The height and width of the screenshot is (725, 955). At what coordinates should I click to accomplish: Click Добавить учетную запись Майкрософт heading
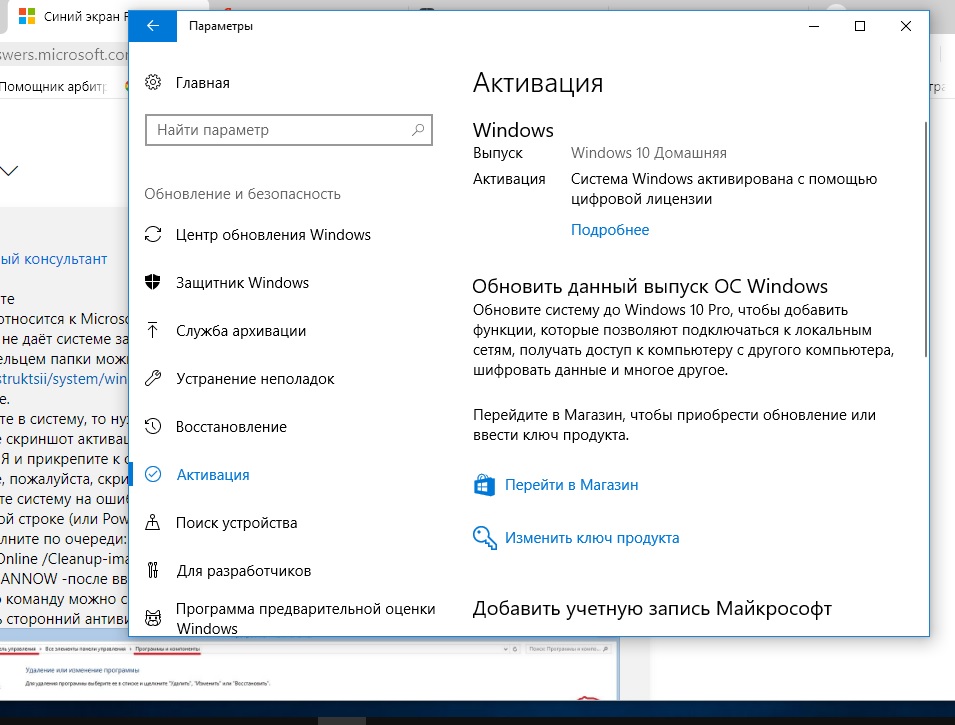coord(652,609)
